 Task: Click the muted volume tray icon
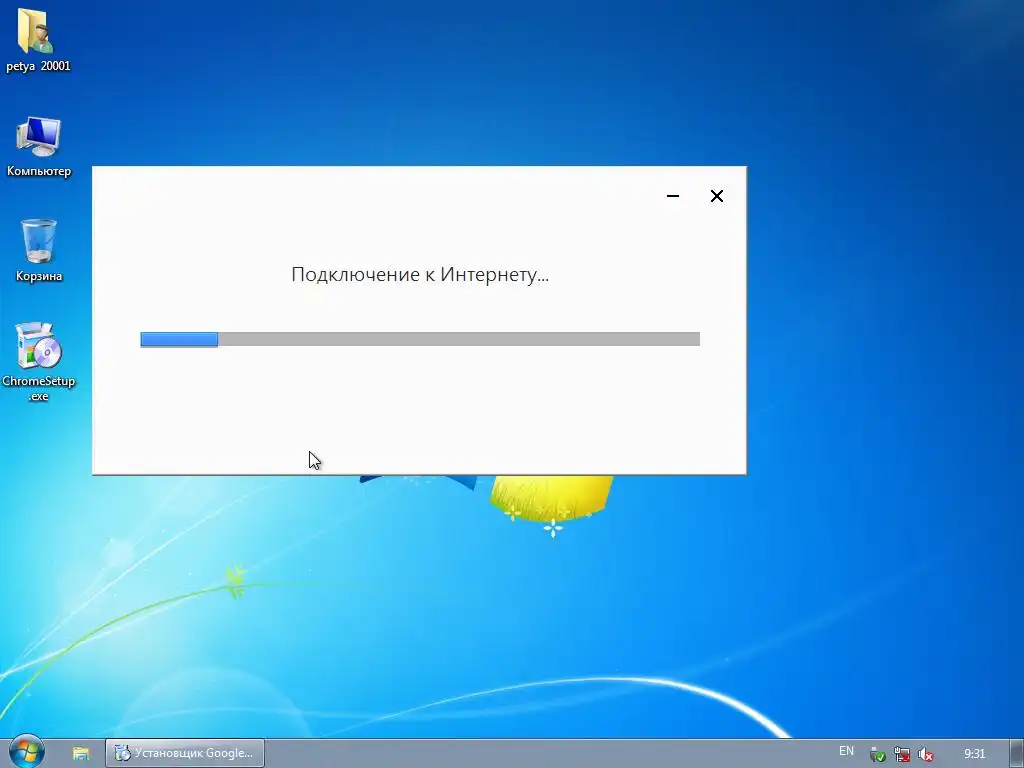[925, 754]
